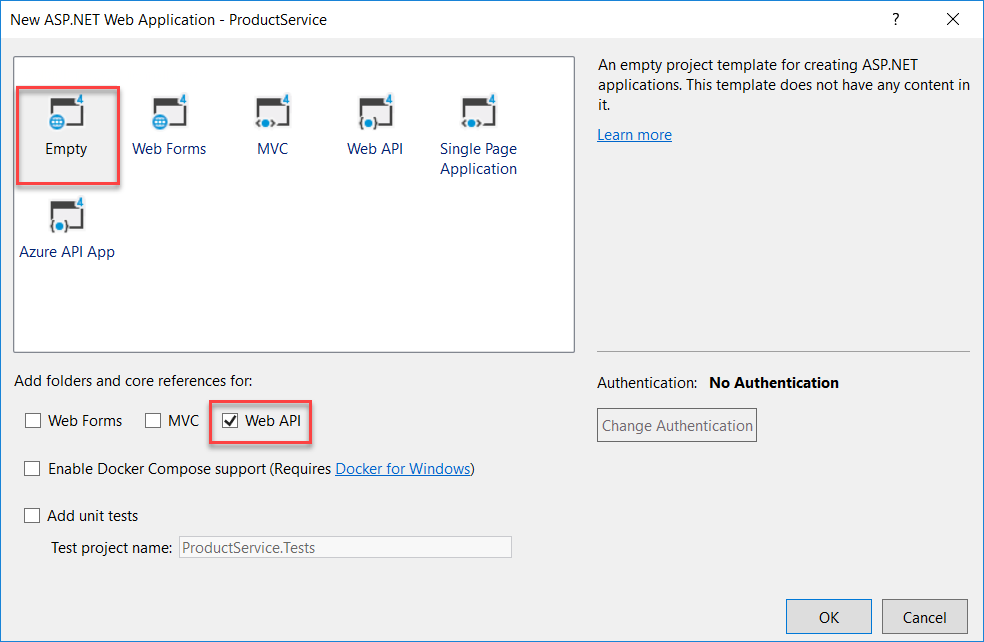
Task: Select the Web API template
Action: [x=375, y=125]
